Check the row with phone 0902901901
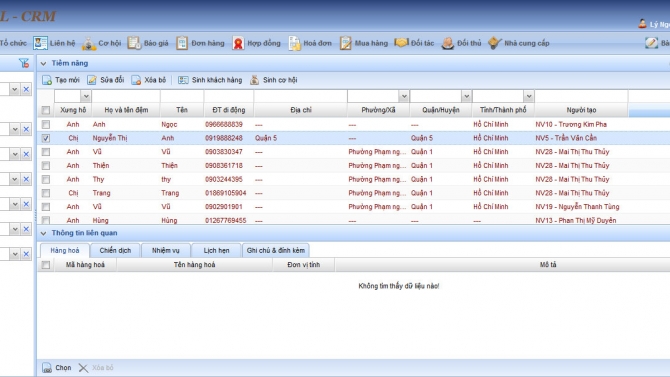Viewport: 670px width, 377px height. point(46,206)
